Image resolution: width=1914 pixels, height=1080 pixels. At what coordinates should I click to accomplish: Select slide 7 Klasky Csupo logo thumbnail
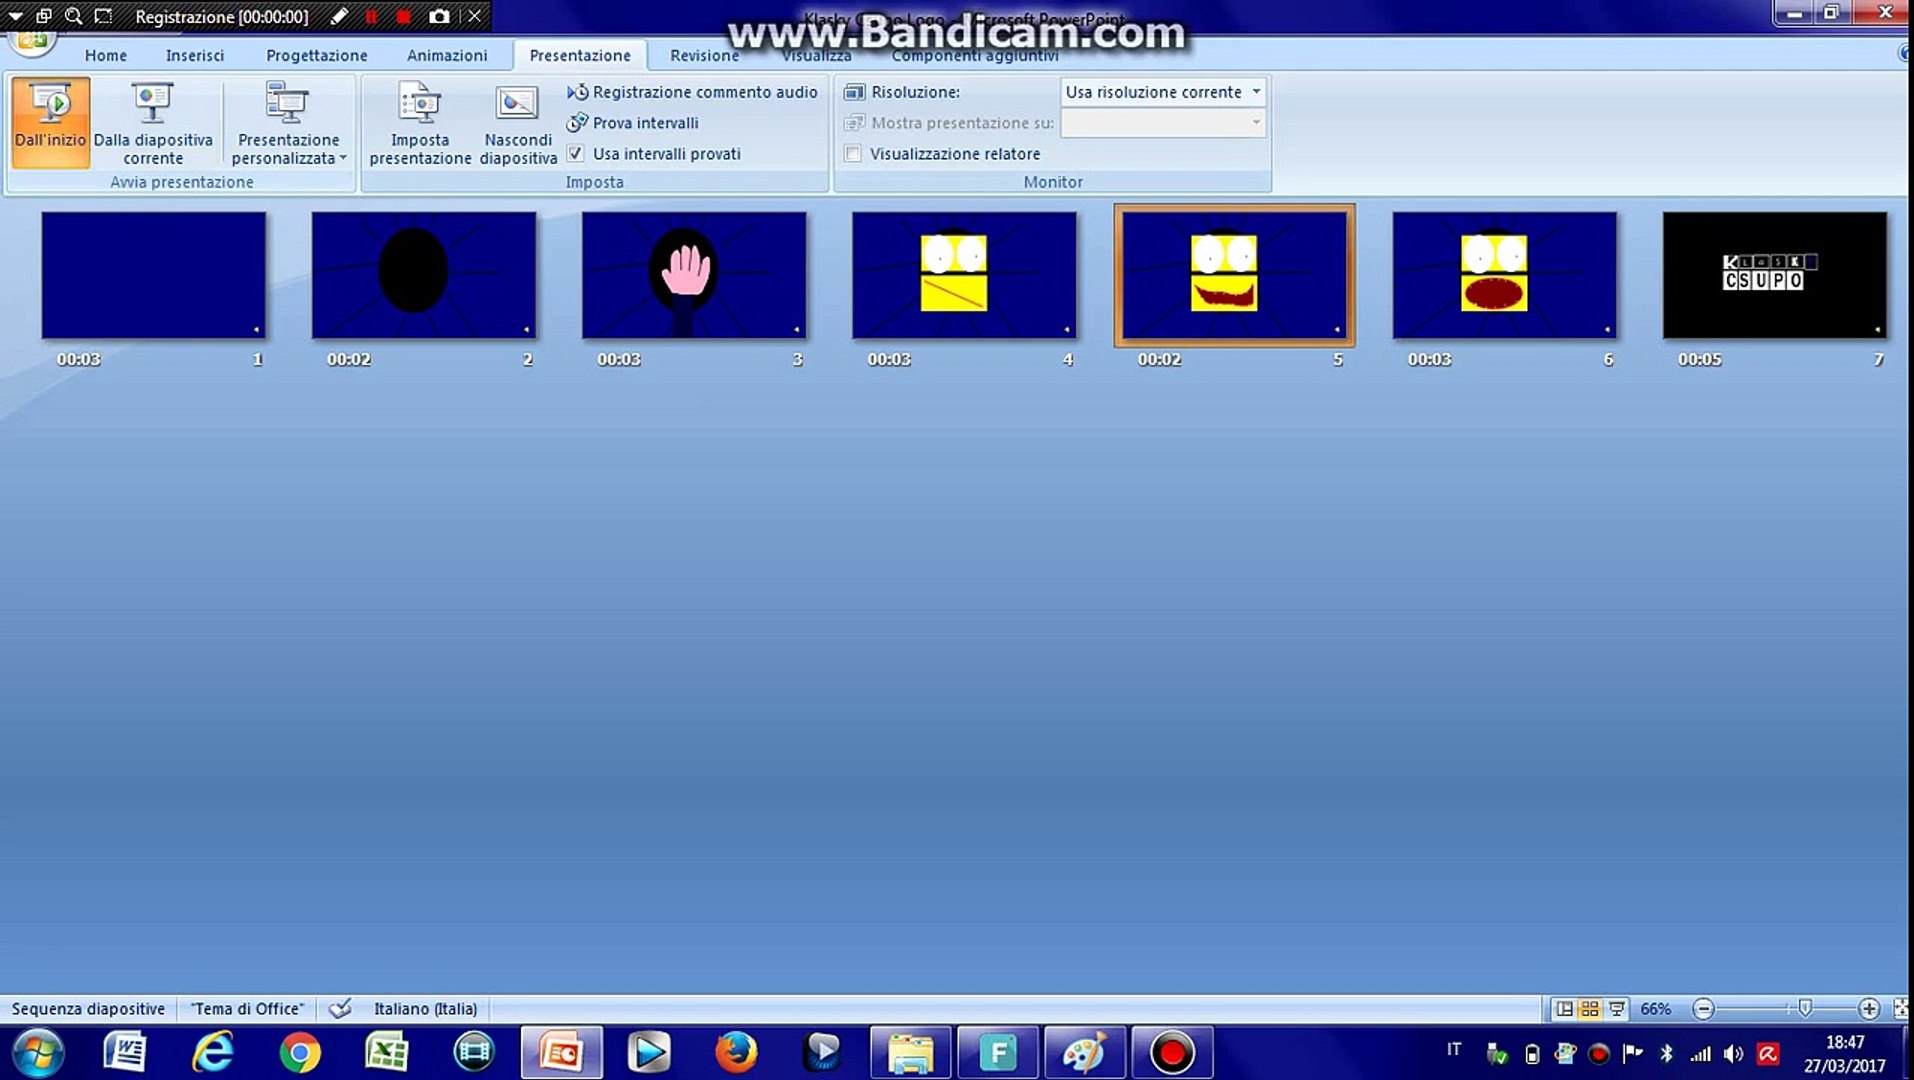coord(1775,275)
